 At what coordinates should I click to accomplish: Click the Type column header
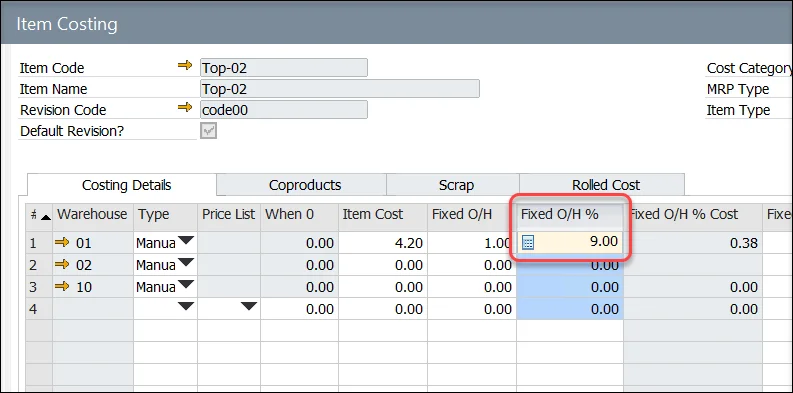coord(165,214)
